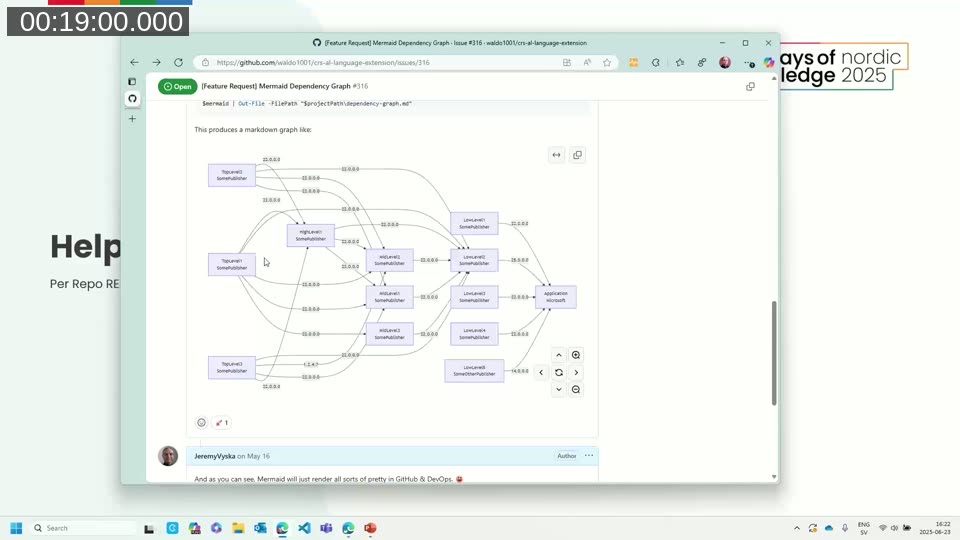Viewport: 960px width, 540px height.
Task: Click the Application Microsoft node in the graph
Action: point(556,297)
